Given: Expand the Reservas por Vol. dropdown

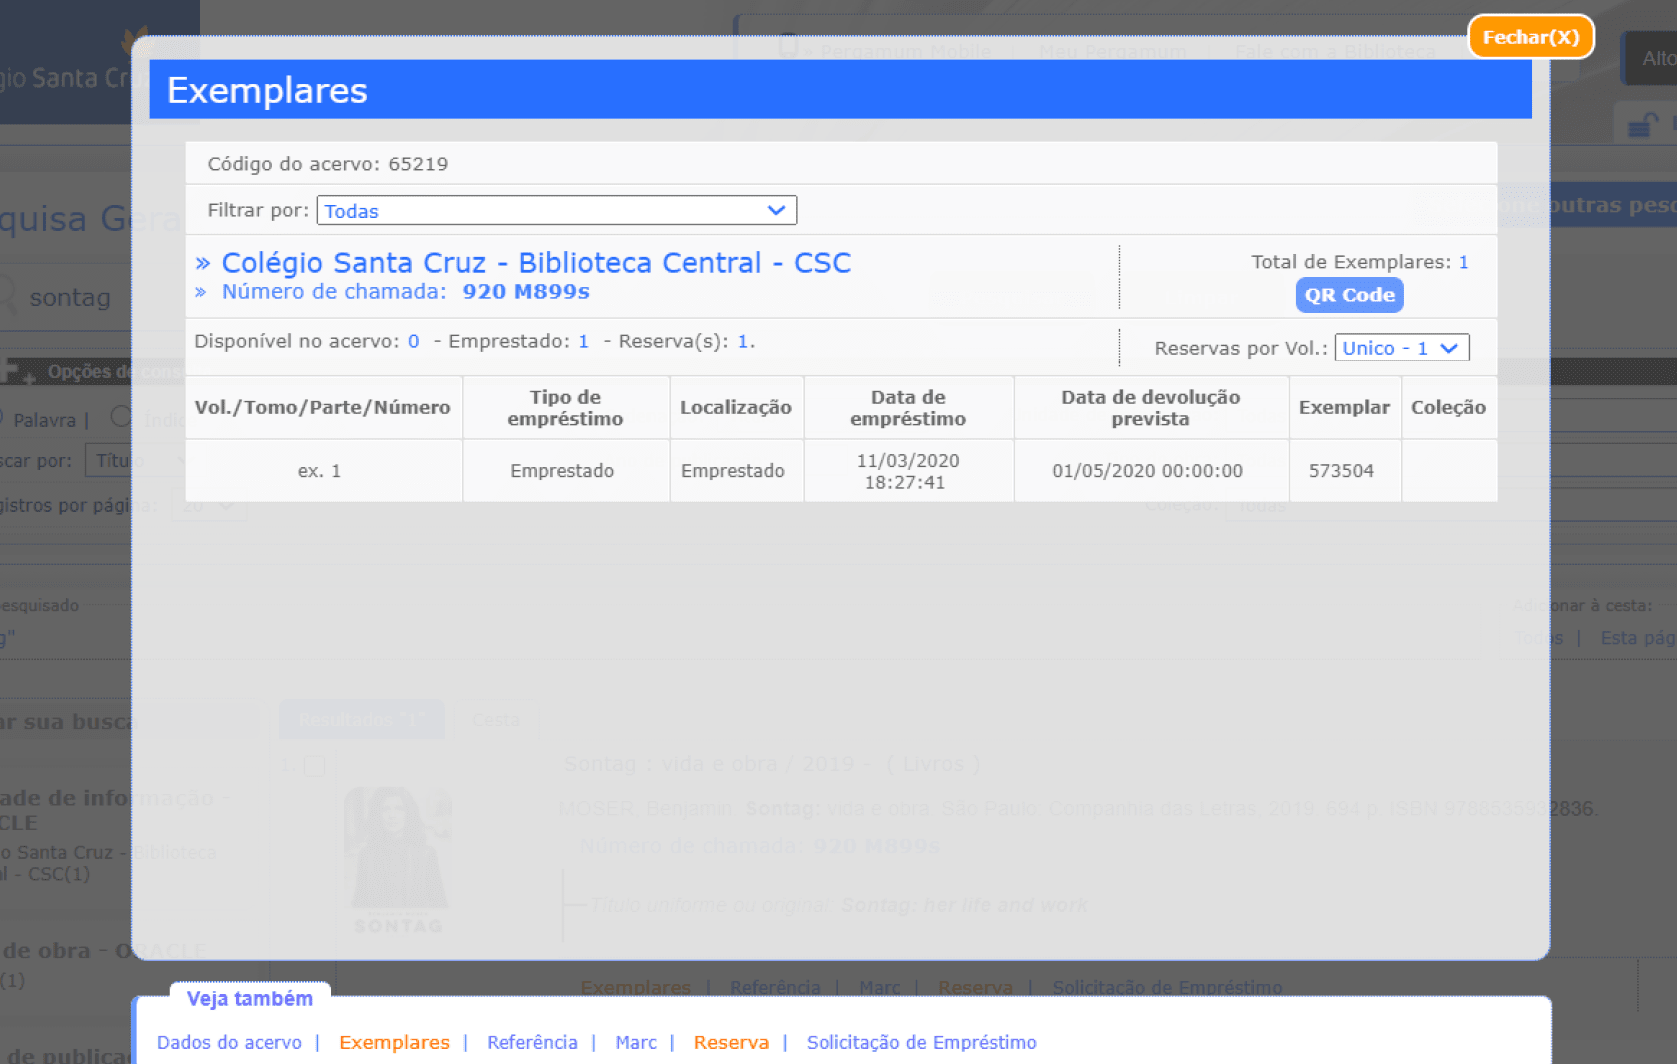Looking at the screenshot, I should point(1401,348).
